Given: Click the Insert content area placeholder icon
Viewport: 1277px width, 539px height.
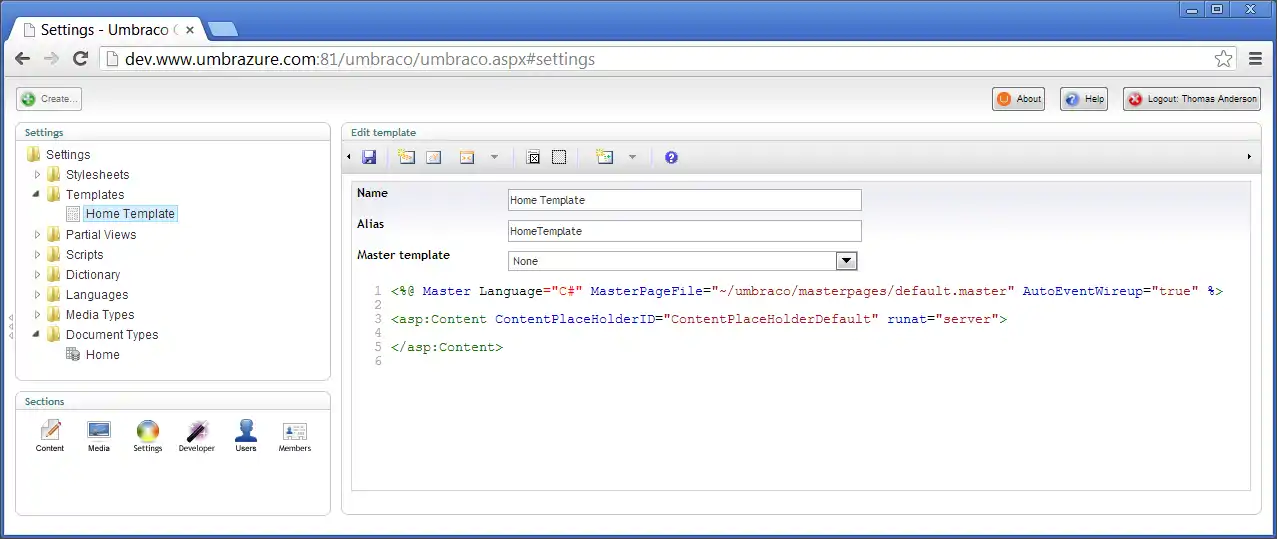Looking at the screenshot, I should click(x=533, y=157).
